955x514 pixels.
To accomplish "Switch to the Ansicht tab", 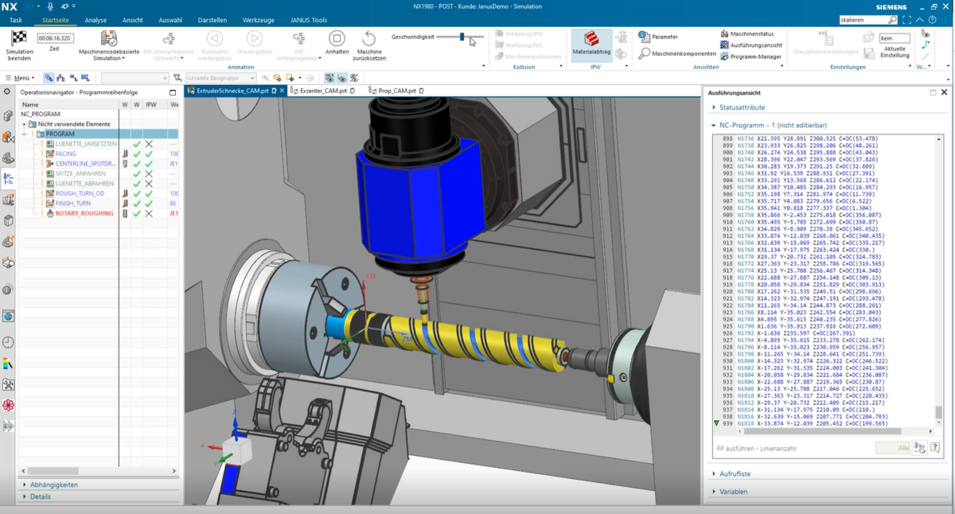I will click(132, 20).
